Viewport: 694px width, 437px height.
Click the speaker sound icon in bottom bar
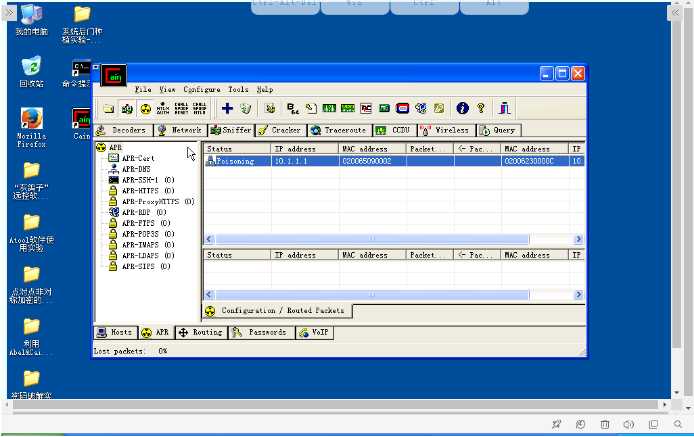click(x=628, y=425)
